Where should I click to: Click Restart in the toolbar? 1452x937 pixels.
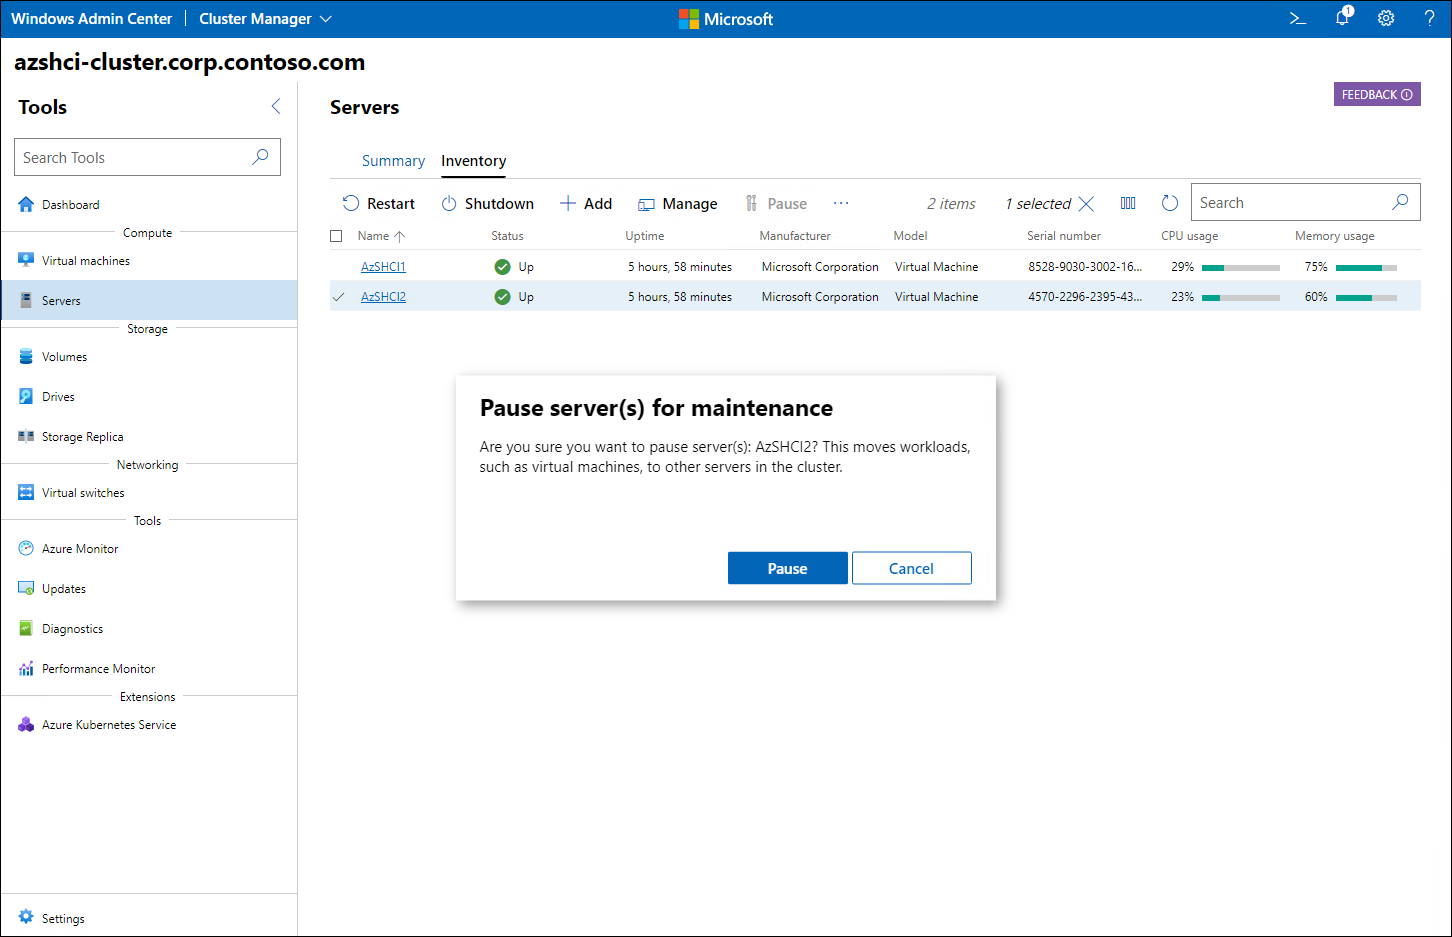[378, 203]
